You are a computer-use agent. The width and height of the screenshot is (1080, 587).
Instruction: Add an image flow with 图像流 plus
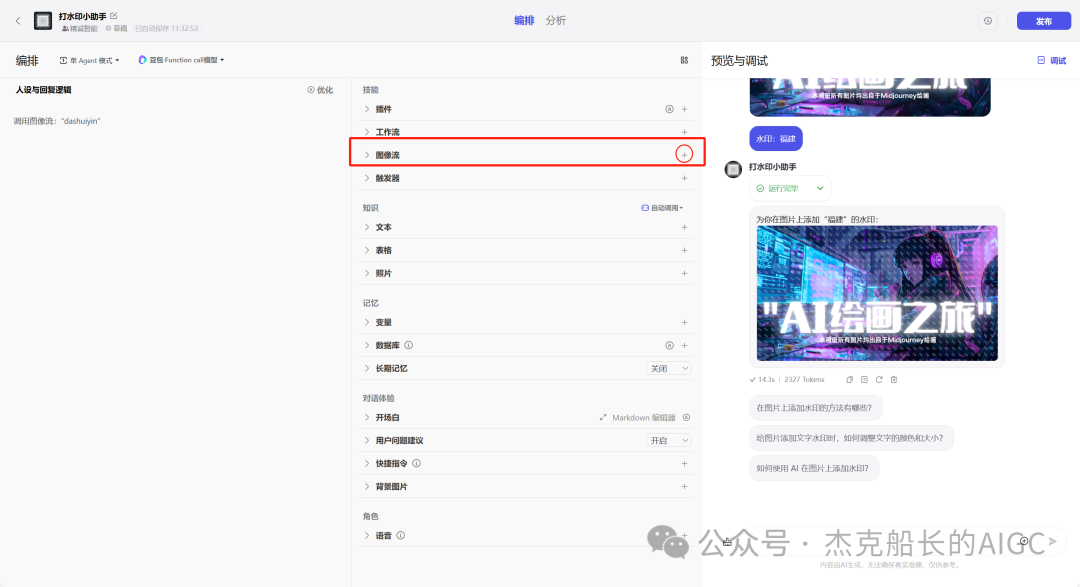click(x=684, y=154)
